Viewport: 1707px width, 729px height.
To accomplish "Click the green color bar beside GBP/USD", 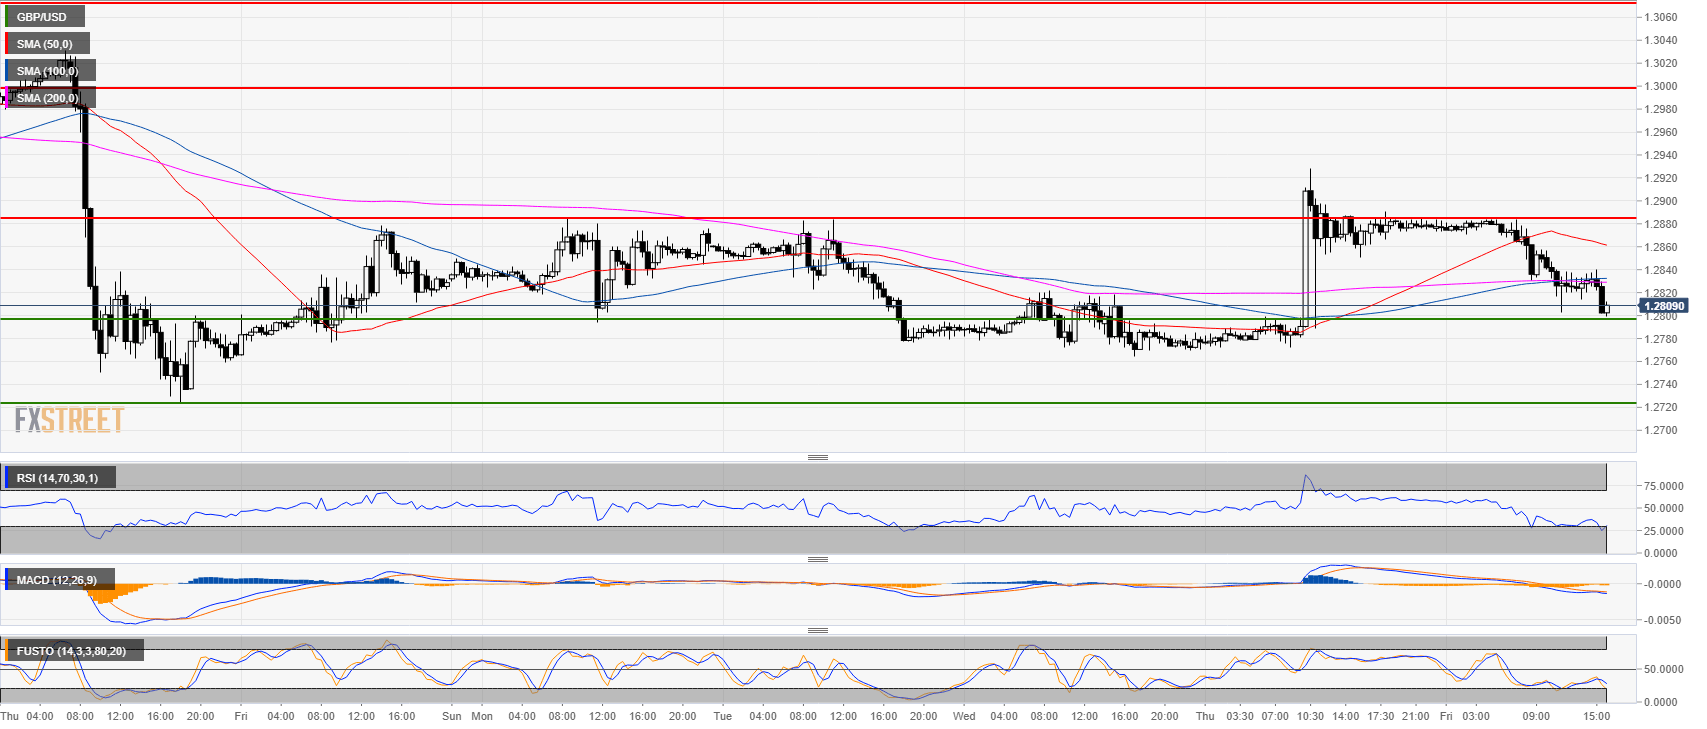I will coord(7,17).
